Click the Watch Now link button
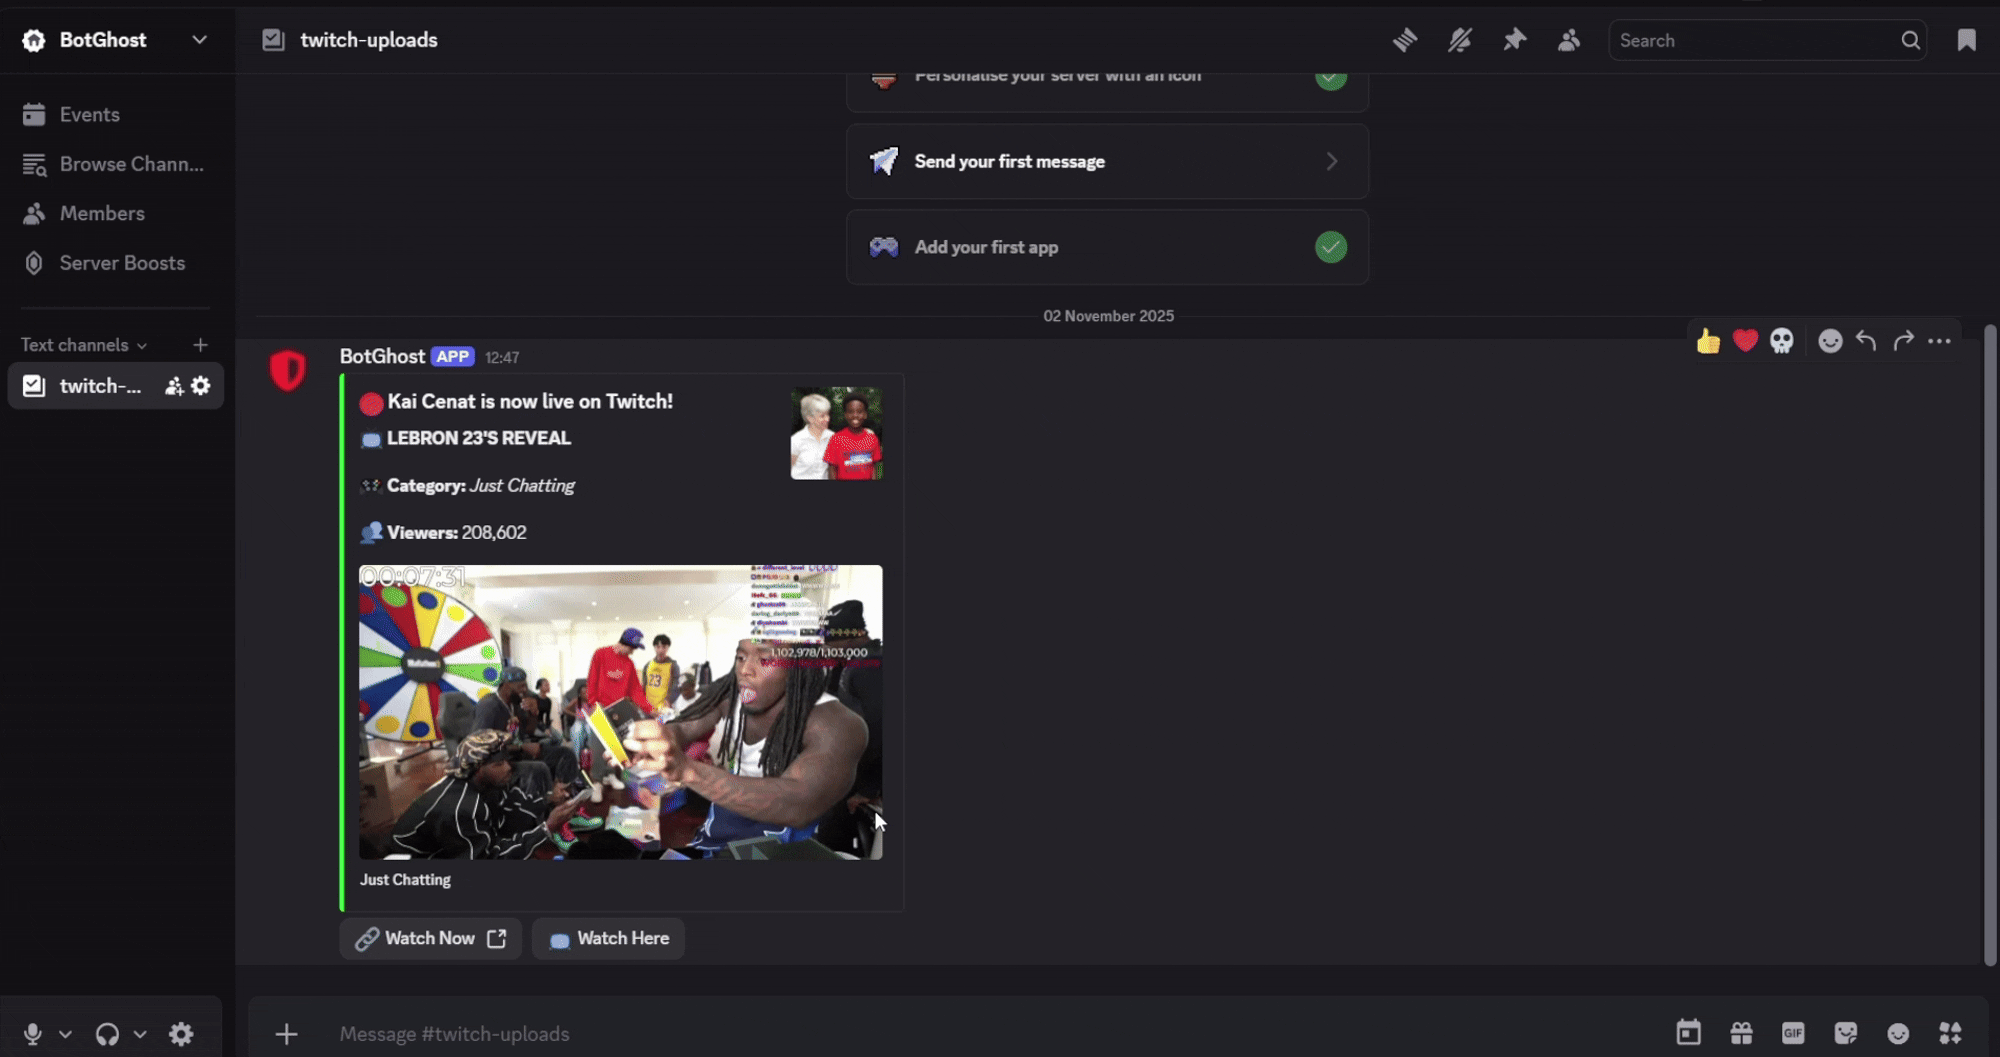 coord(430,938)
